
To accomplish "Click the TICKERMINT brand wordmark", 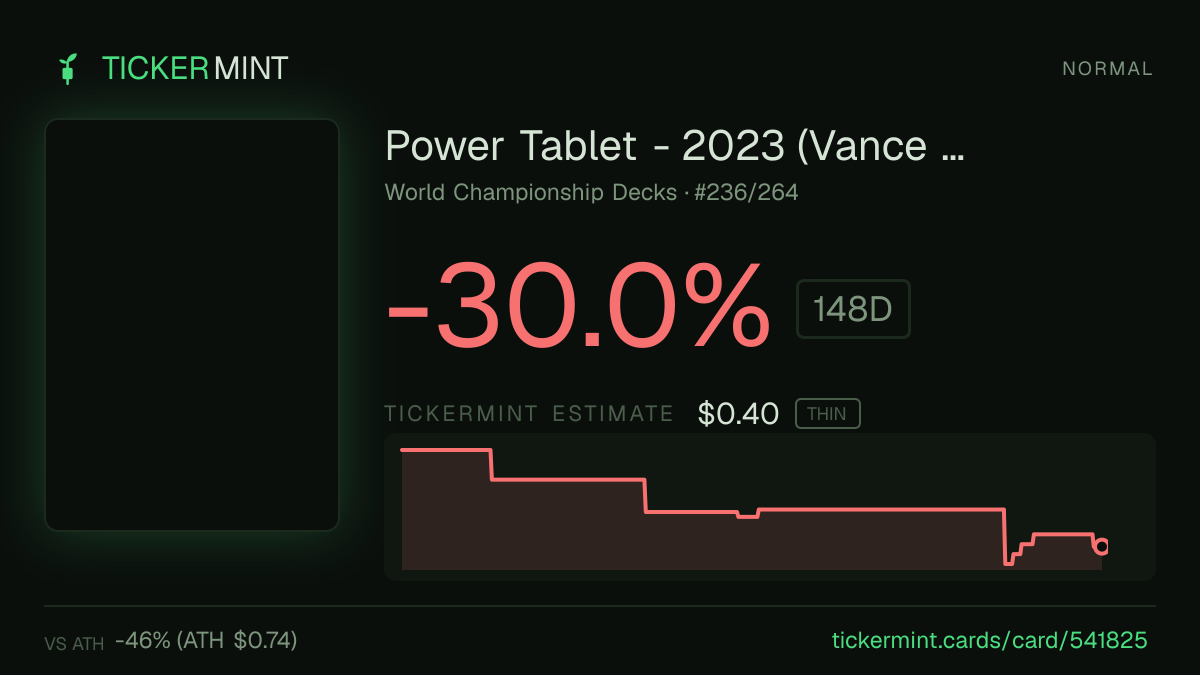I will click(x=195, y=68).
